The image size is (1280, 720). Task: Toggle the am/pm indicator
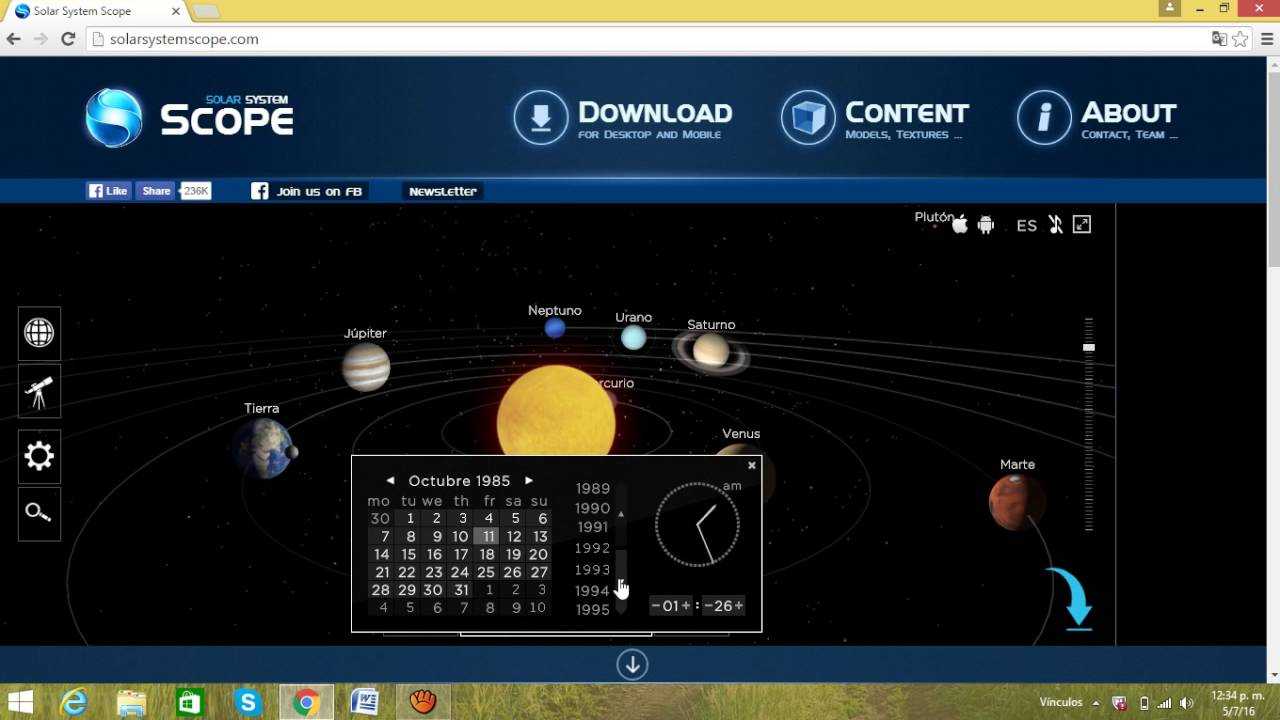[732, 486]
